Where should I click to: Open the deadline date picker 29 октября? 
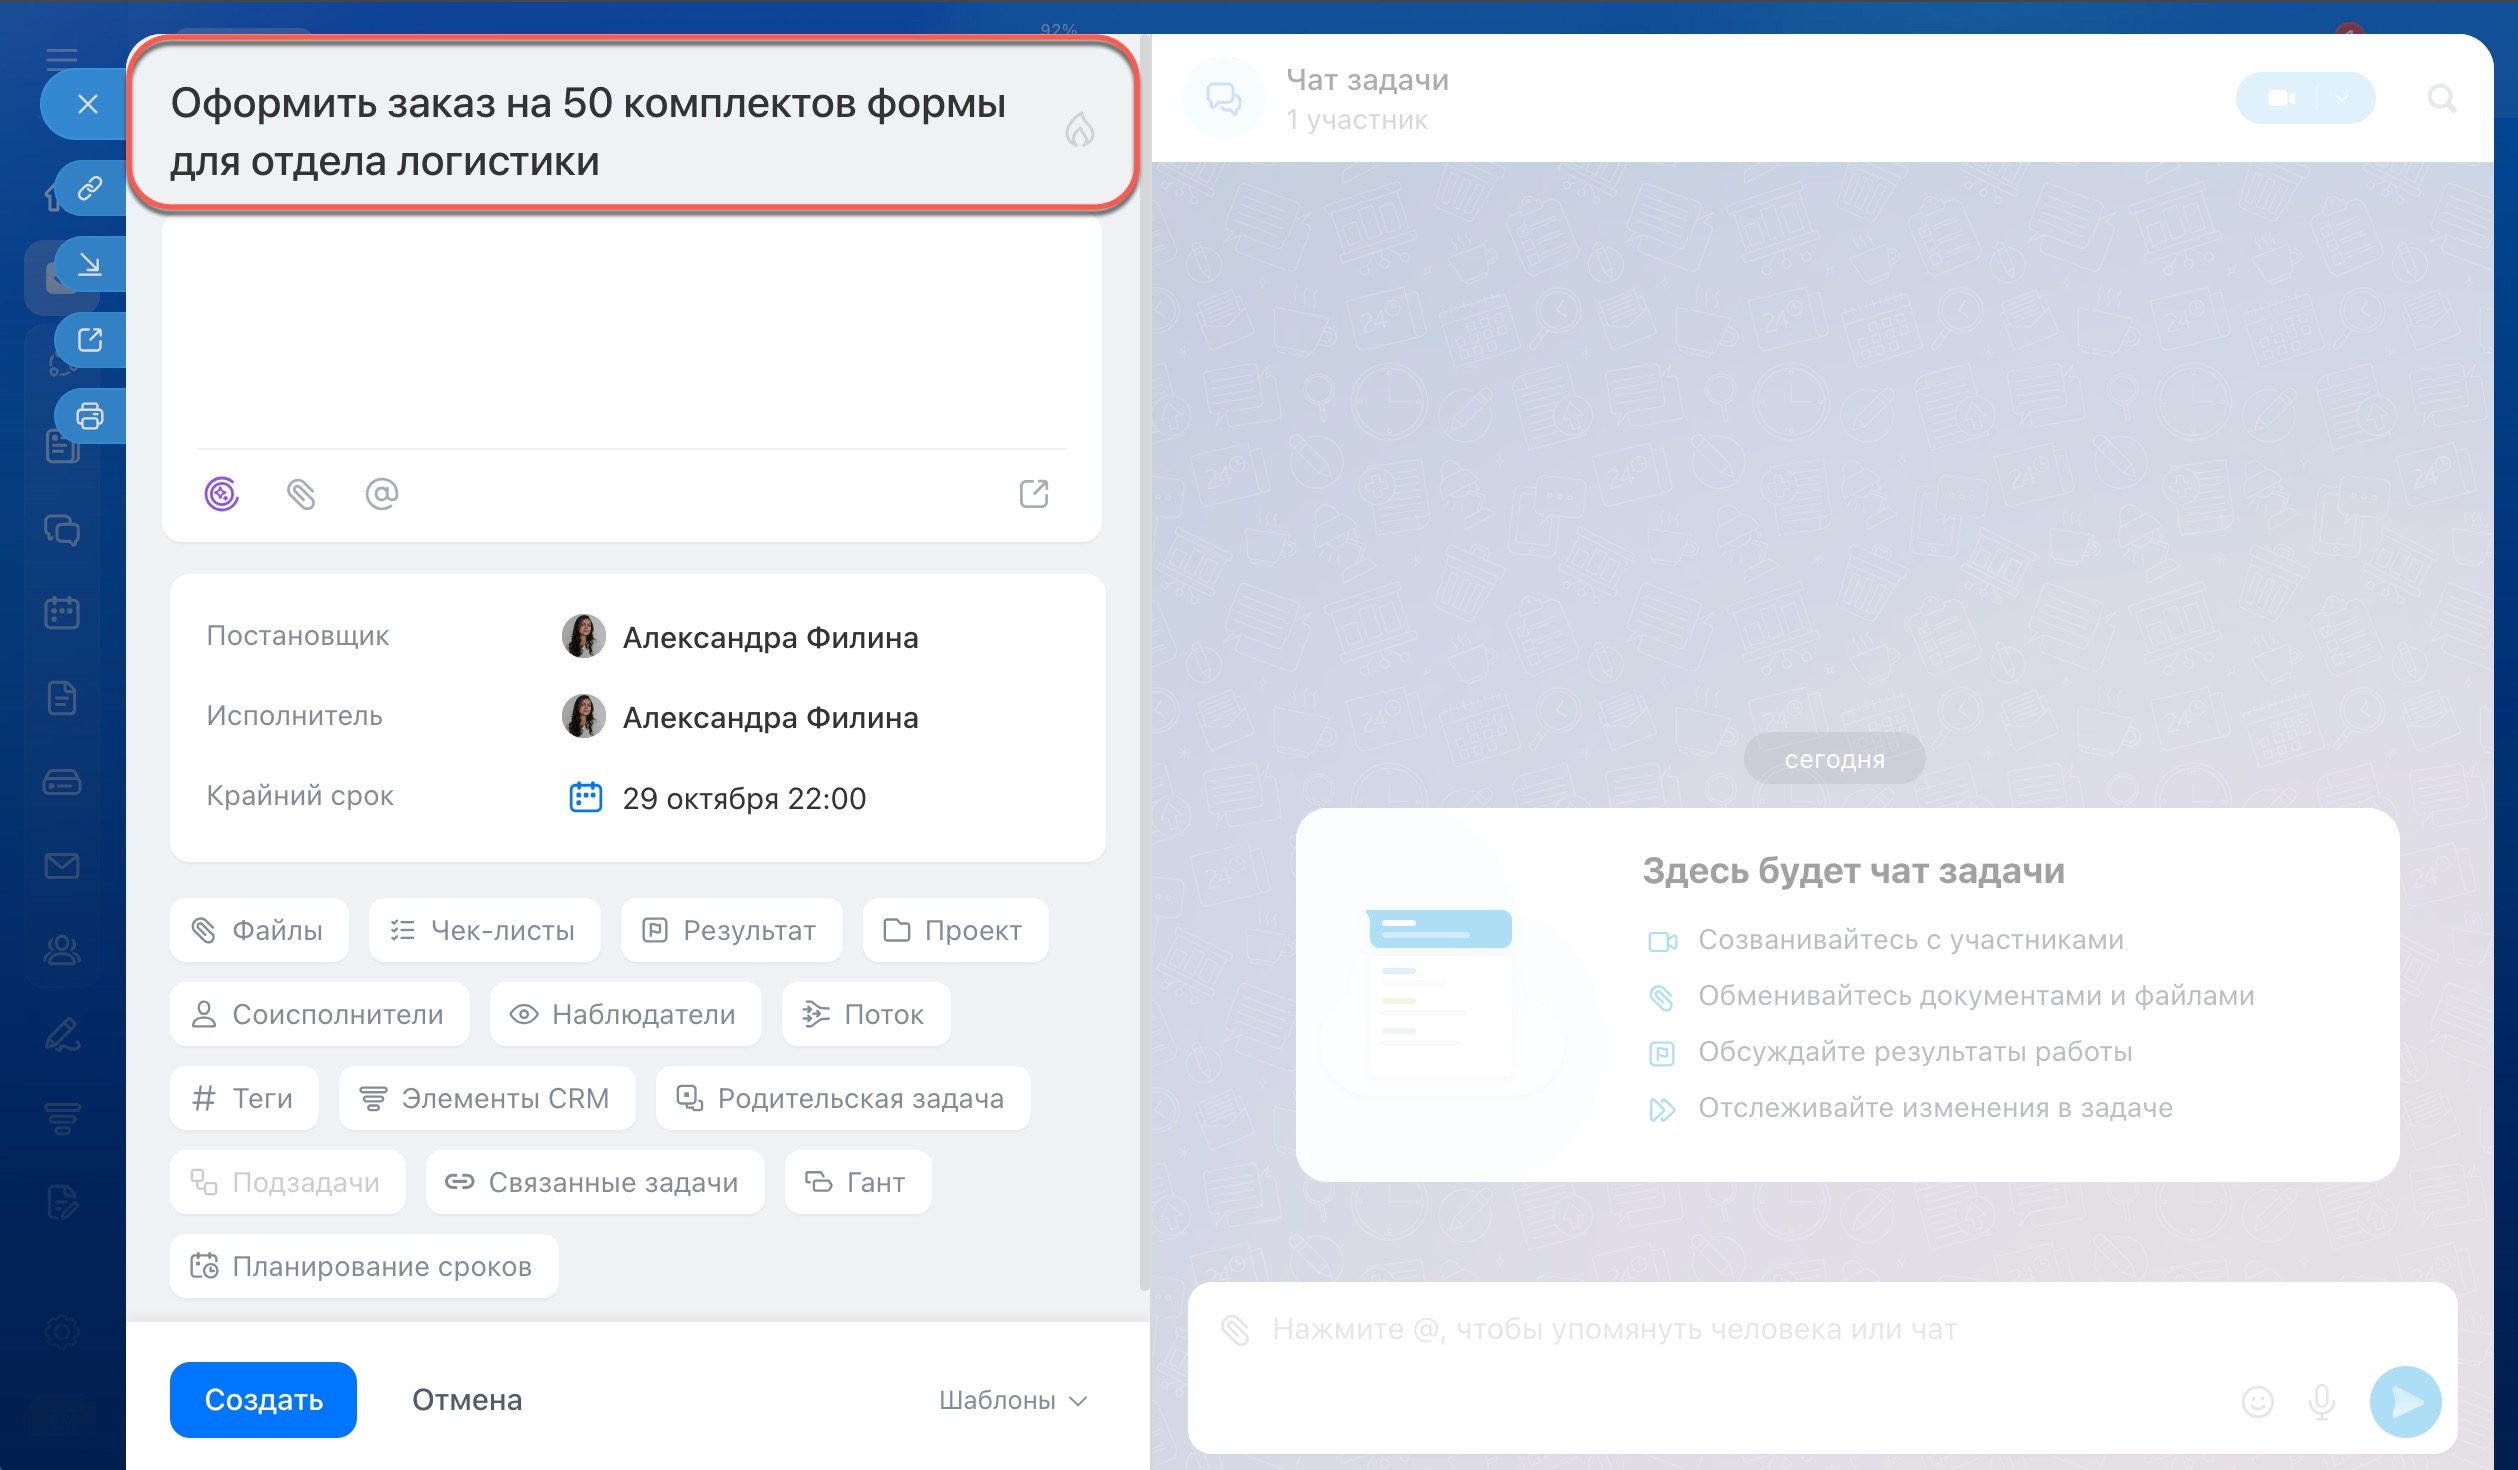[x=743, y=798]
